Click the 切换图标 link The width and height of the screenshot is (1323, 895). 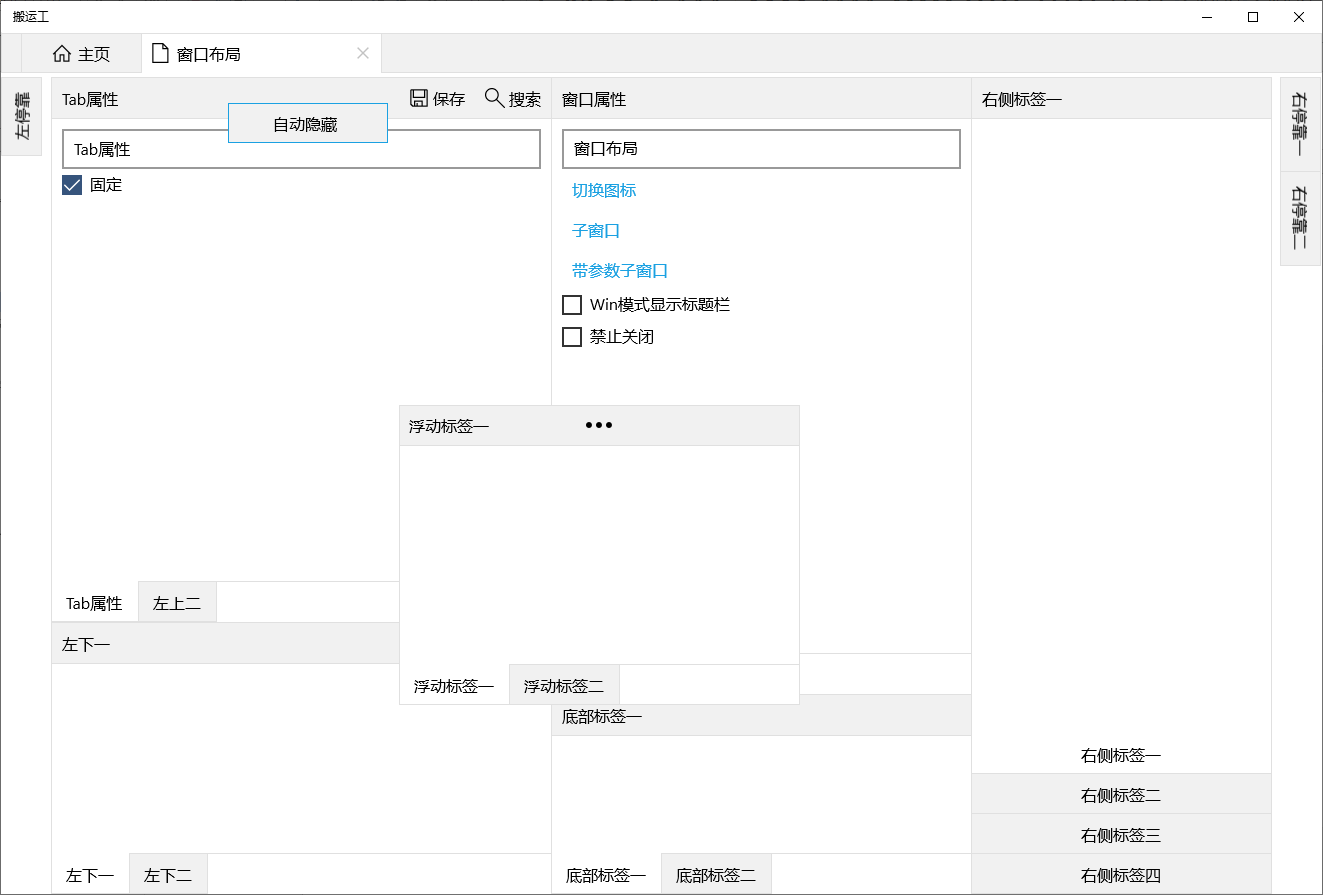[x=604, y=190]
